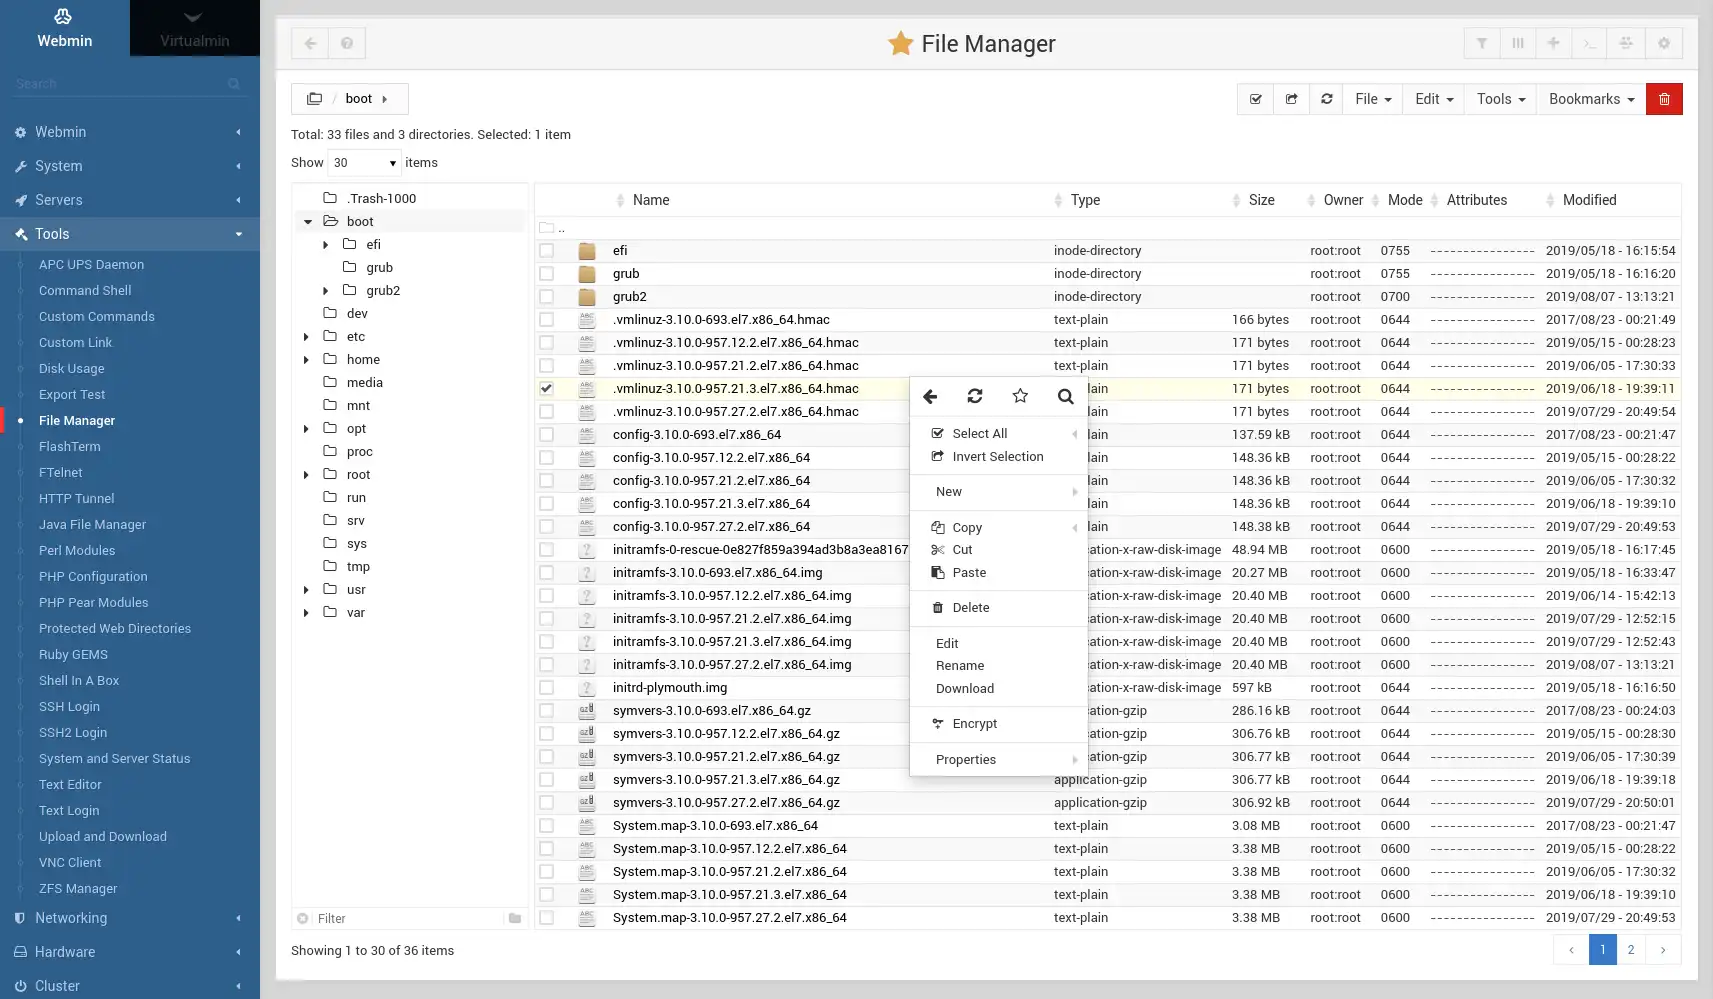The width and height of the screenshot is (1713, 999).
Task: Click the settings gear icon in header
Action: [x=1664, y=43]
